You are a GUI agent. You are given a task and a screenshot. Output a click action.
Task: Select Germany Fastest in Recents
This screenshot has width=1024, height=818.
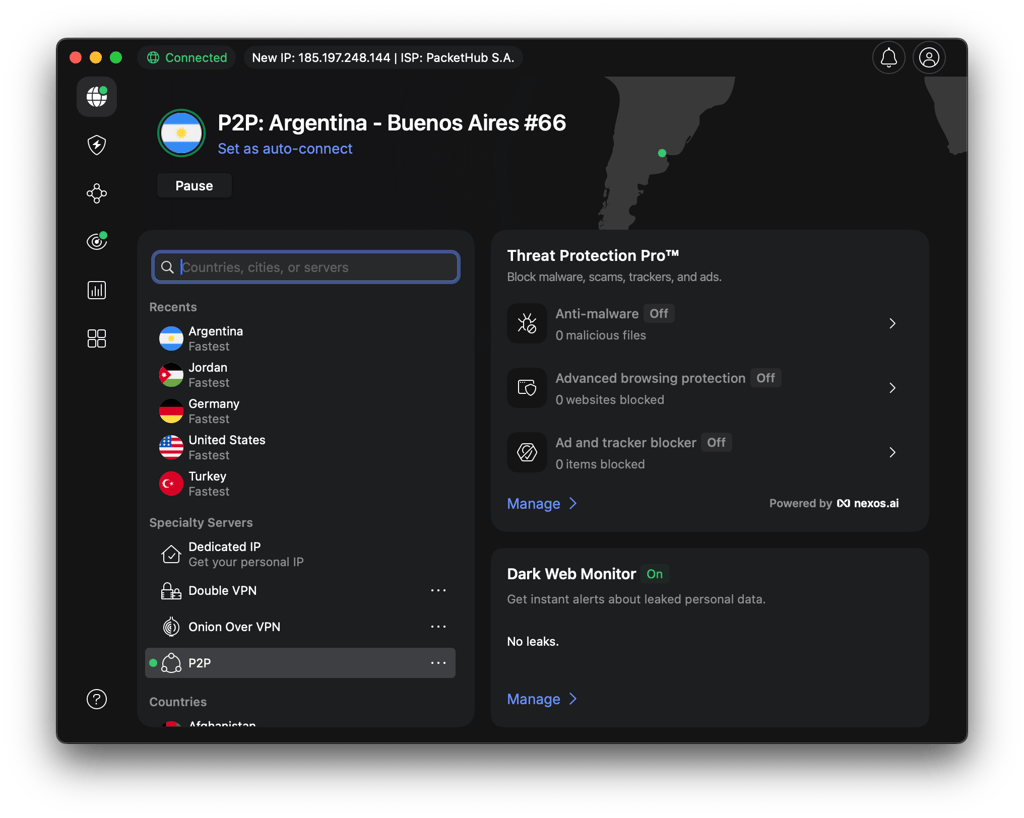[300, 411]
